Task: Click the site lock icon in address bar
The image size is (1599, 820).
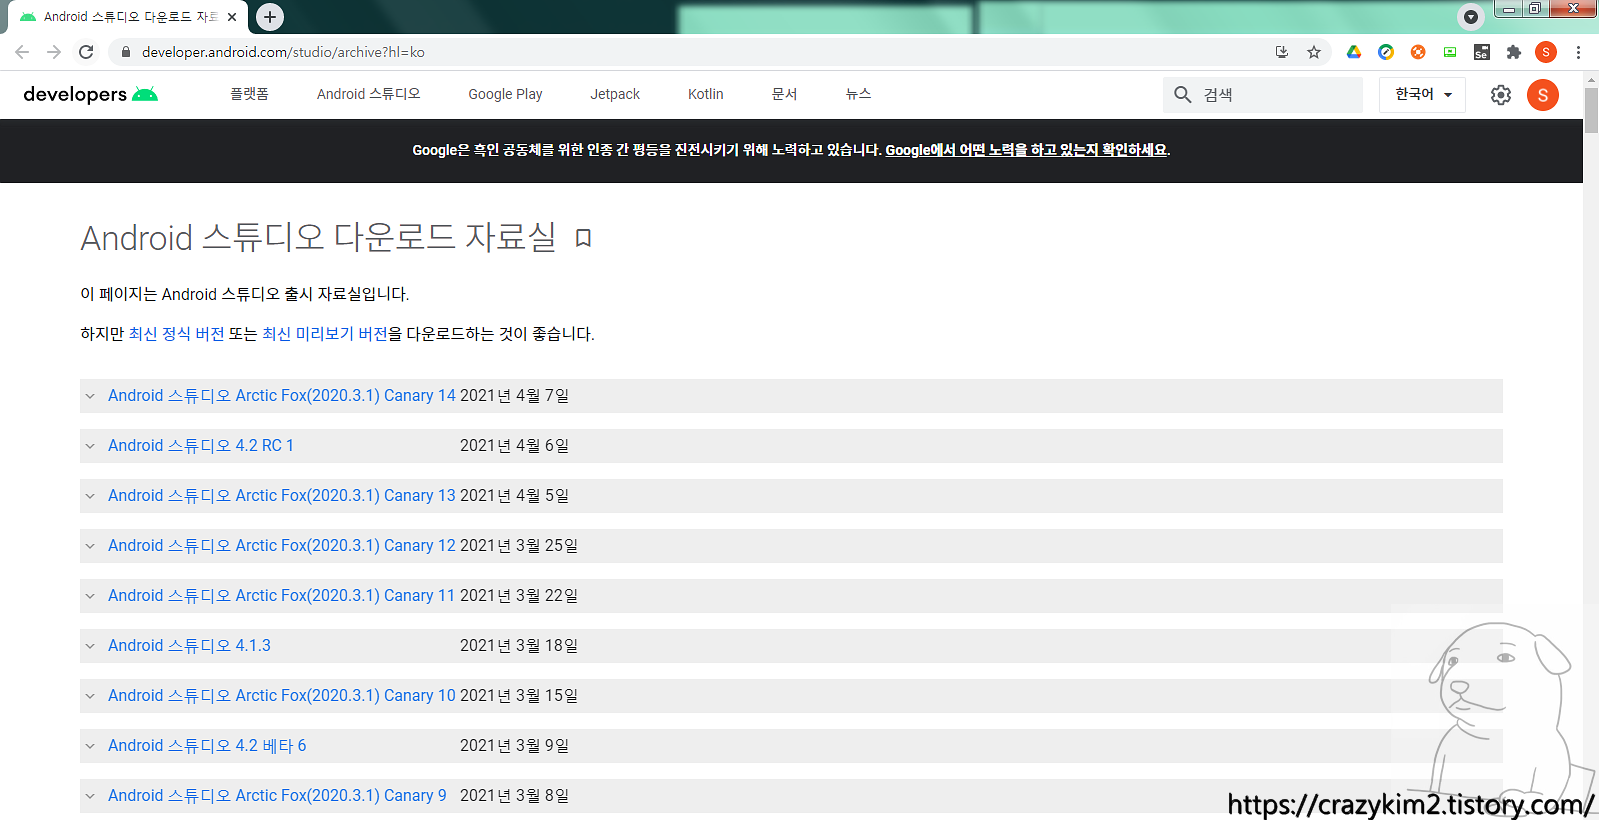Action: coord(126,52)
